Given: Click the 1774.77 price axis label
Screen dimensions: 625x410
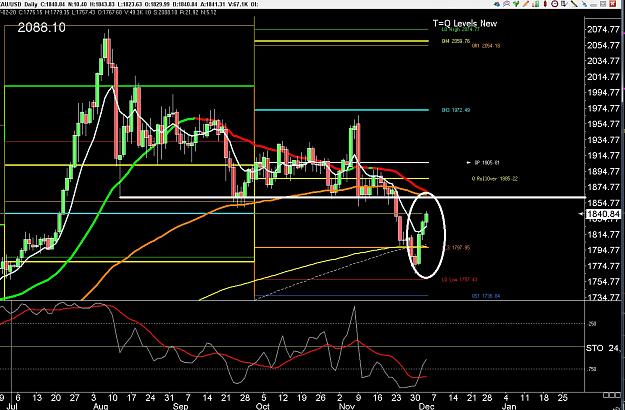Looking at the screenshot, I should tap(603, 266).
